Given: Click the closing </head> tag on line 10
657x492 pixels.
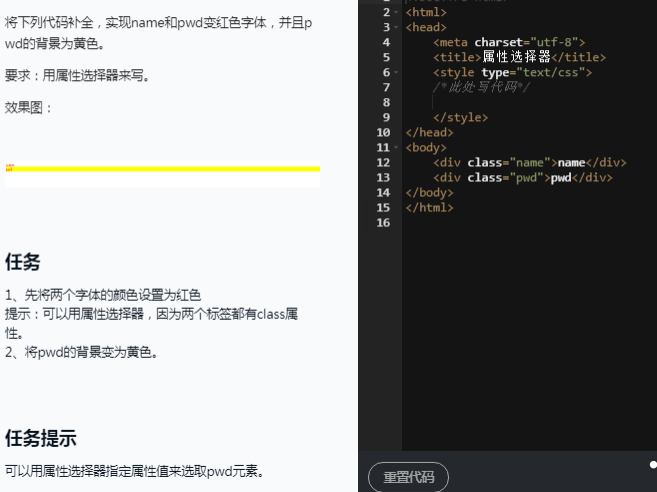Looking at the screenshot, I should click(429, 132).
